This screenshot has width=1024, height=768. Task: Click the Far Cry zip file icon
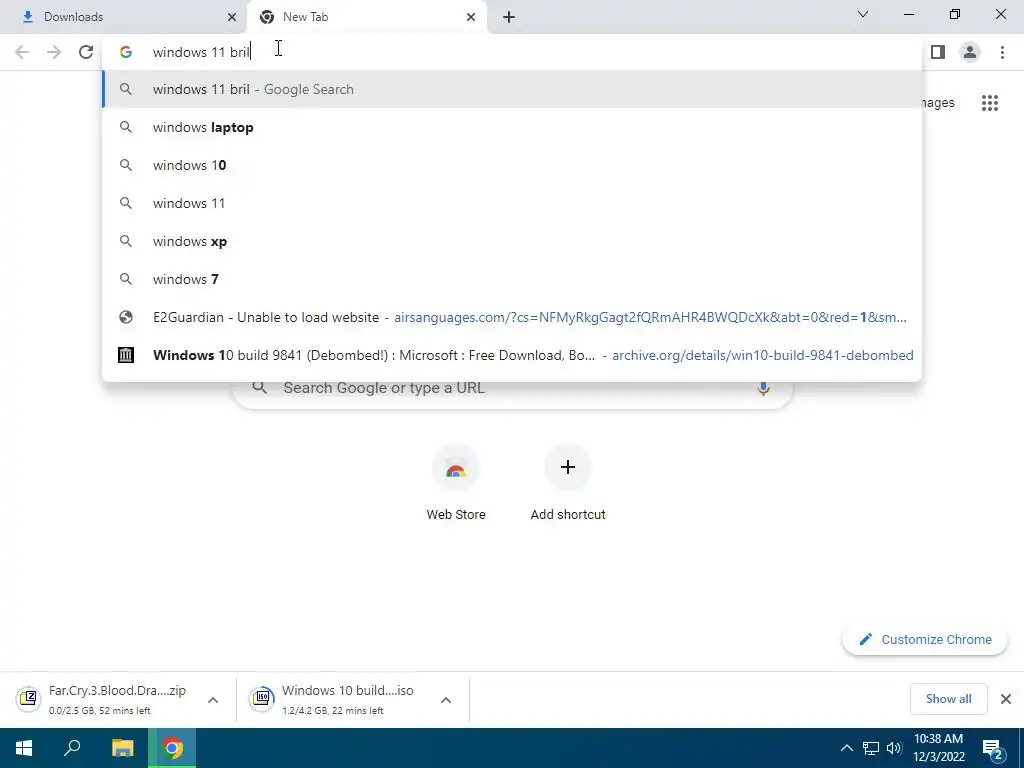click(x=28, y=699)
